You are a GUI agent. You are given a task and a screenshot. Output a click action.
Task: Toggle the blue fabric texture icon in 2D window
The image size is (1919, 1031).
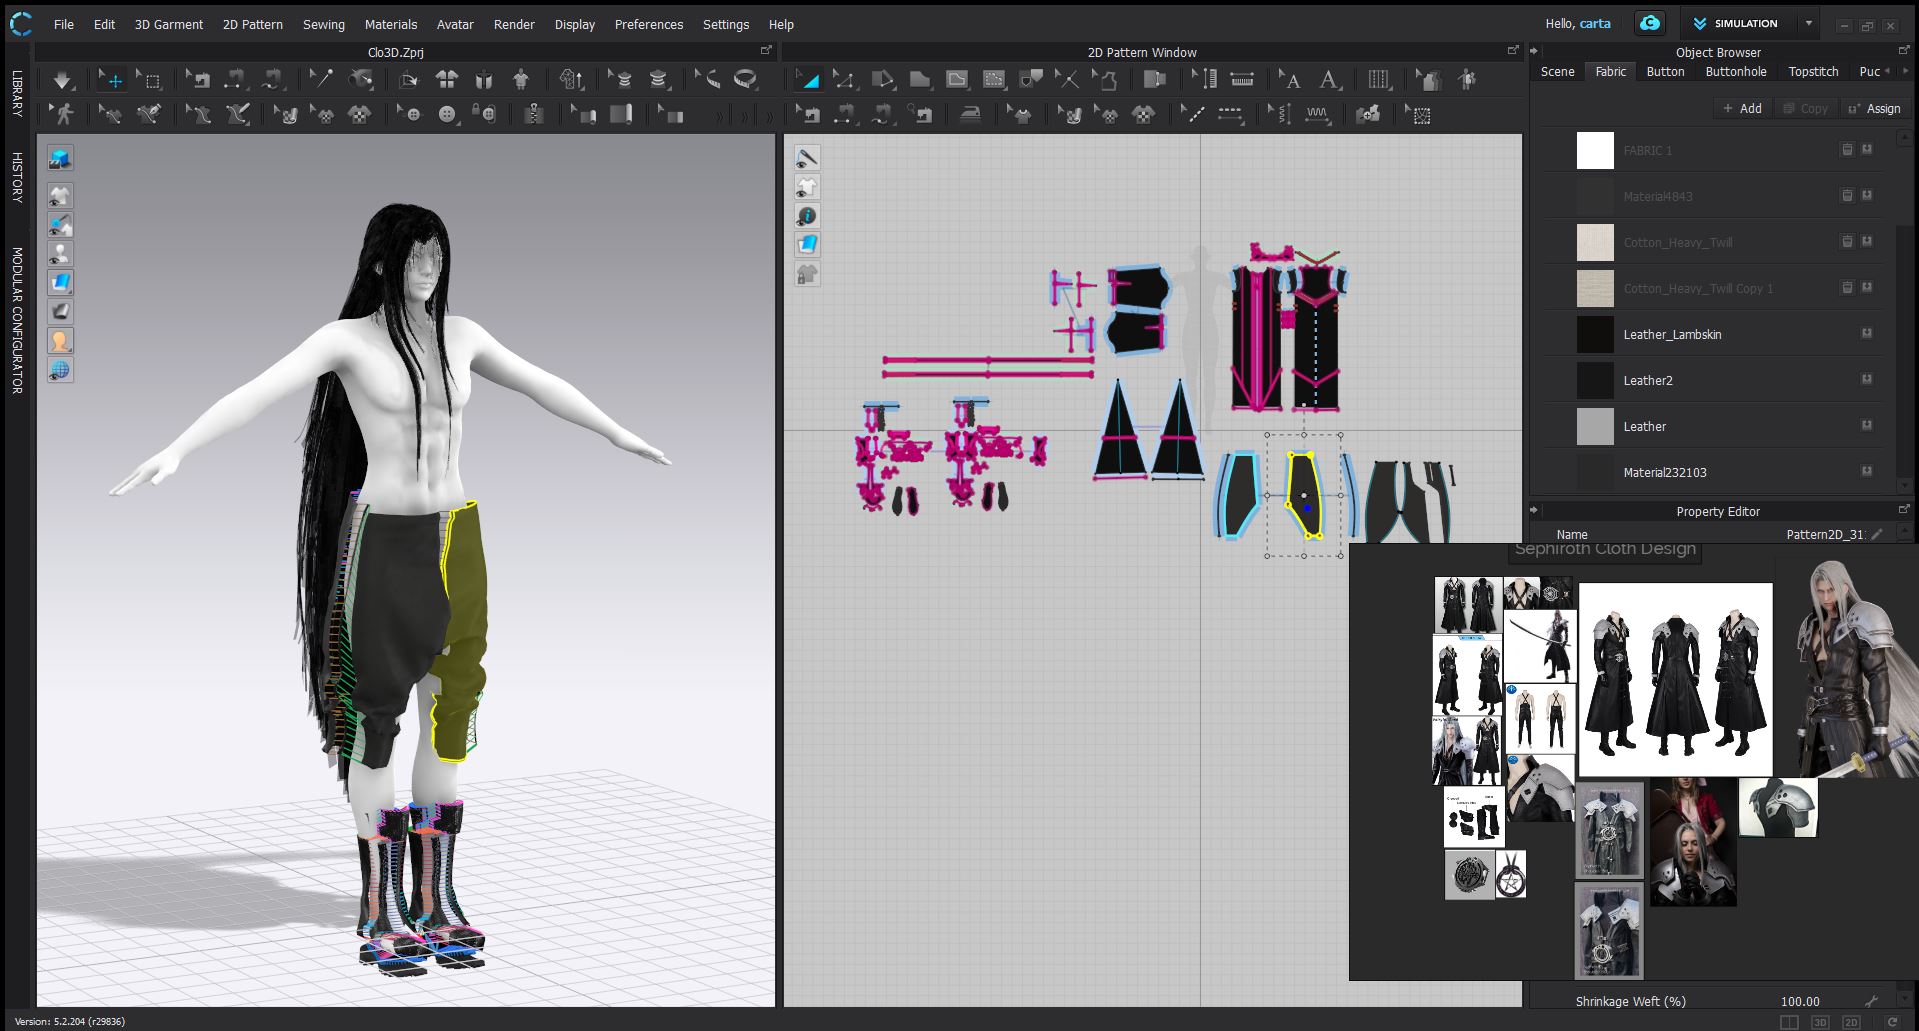pyautogui.click(x=807, y=245)
